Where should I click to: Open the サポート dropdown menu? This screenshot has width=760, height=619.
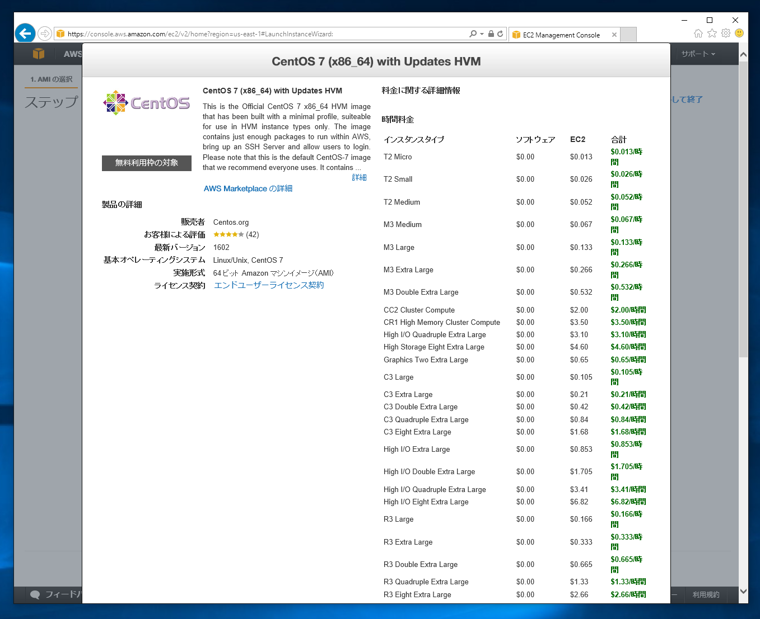pyautogui.click(x=698, y=54)
